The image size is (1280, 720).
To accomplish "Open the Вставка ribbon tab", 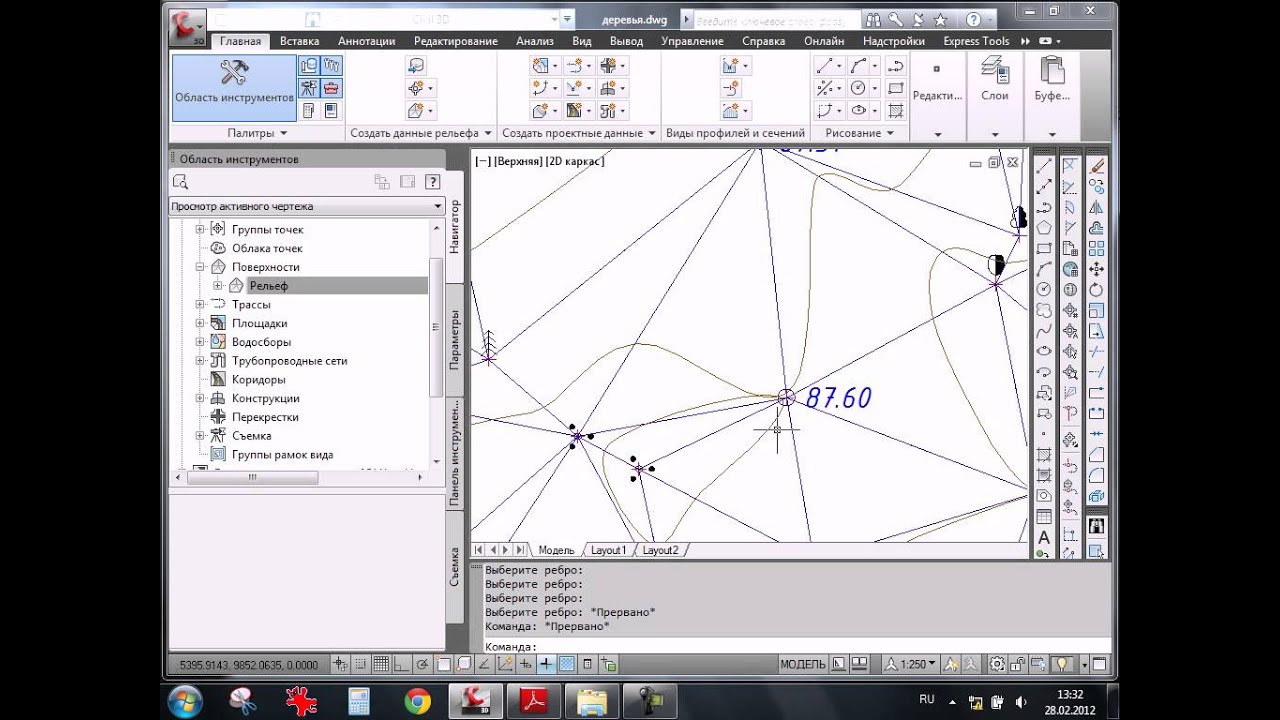I will [299, 41].
